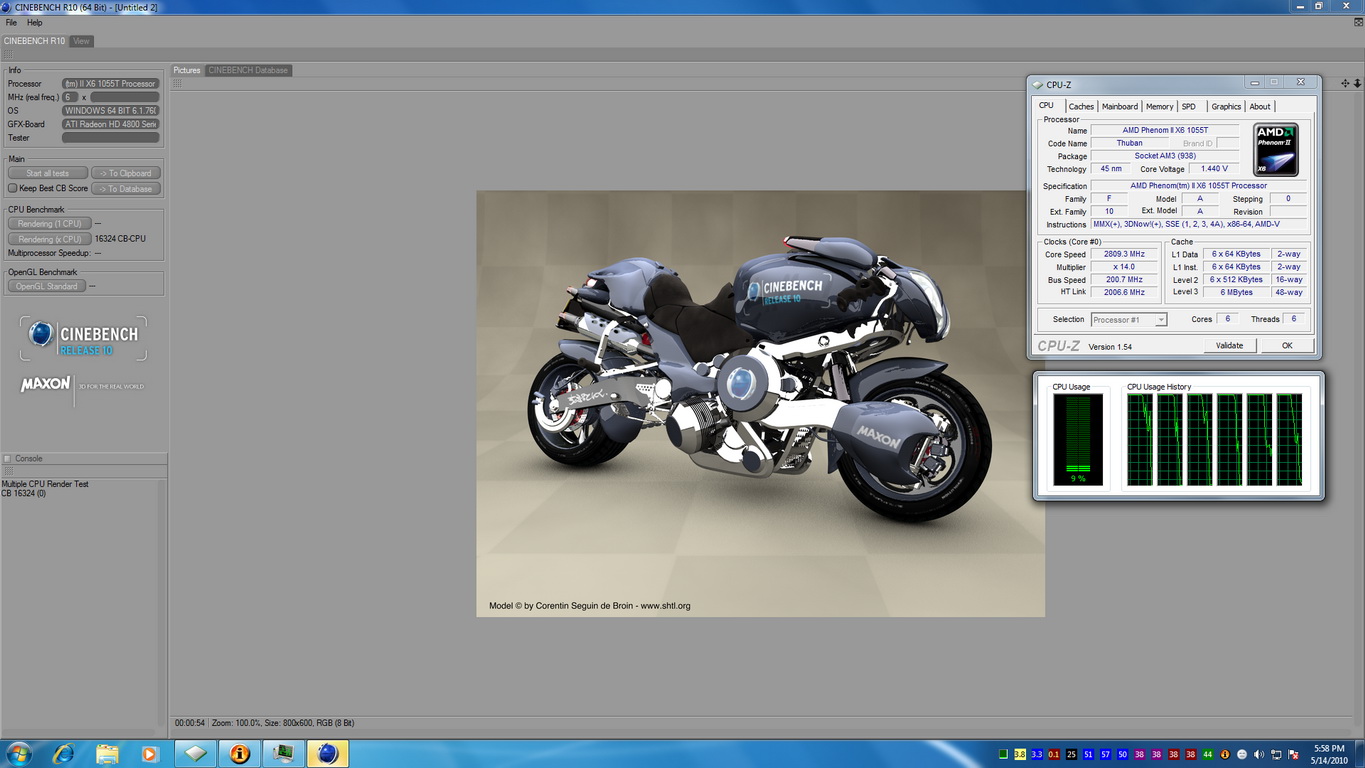Activate the CINEBENCH sphere taskbar button
This screenshot has height=768, width=1365.
coord(328,754)
